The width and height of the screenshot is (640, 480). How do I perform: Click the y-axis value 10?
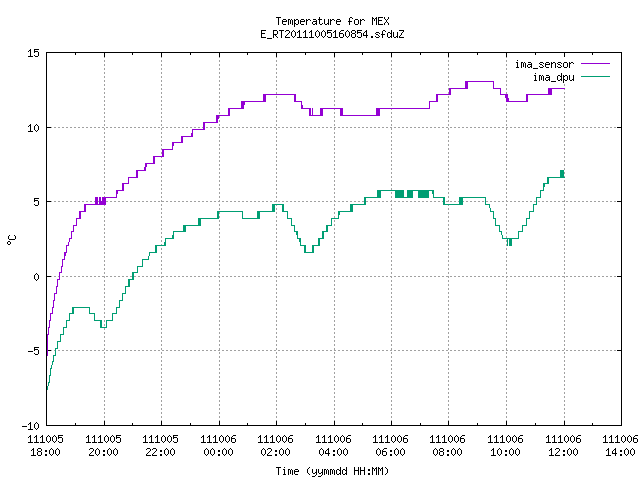coord(33,128)
